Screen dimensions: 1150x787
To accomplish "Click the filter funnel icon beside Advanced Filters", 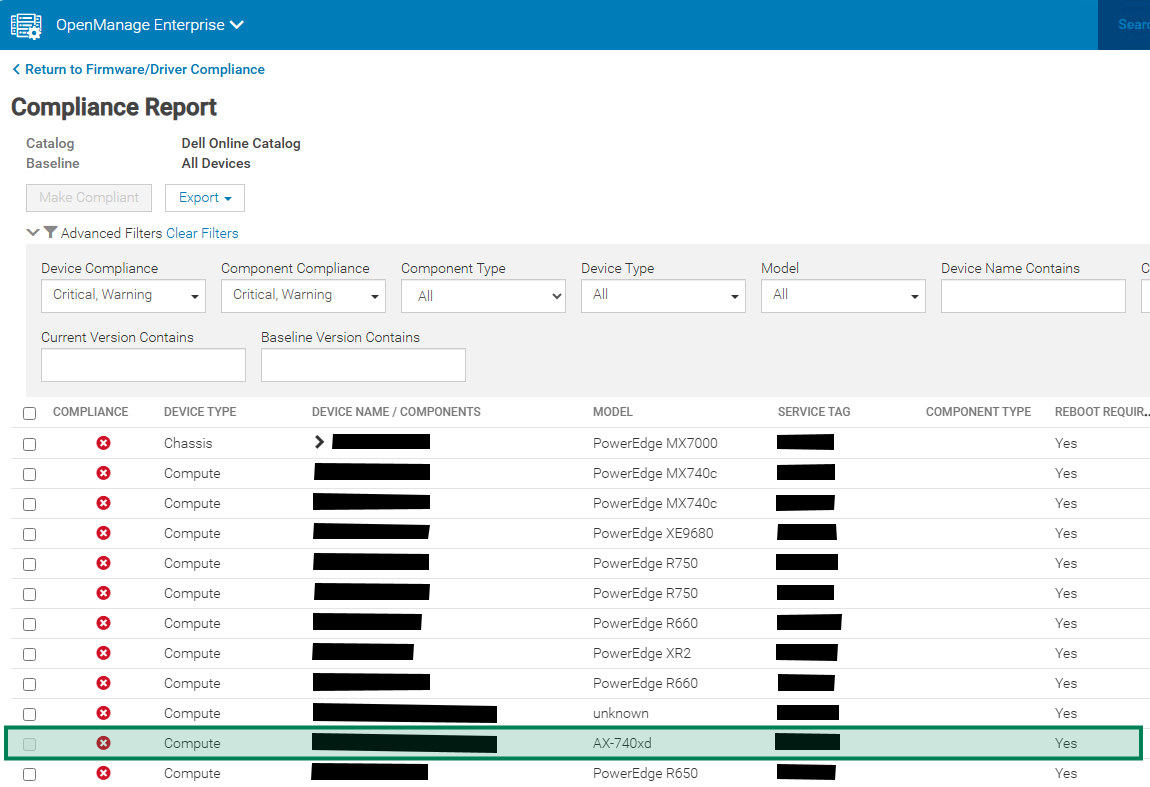I will (x=51, y=233).
